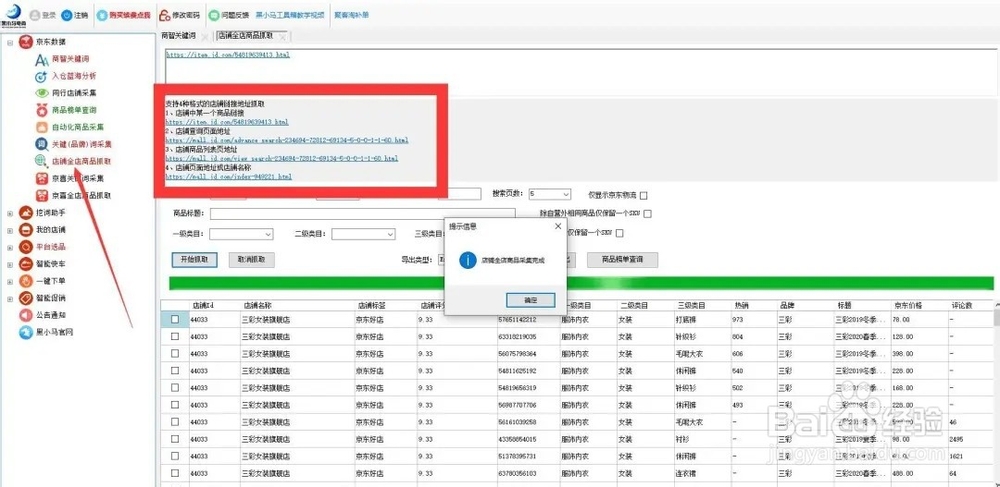The height and width of the screenshot is (487, 1000).
Task: Click the 京喜全店商品抓取 red icon
Action: [x=41, y=195]
